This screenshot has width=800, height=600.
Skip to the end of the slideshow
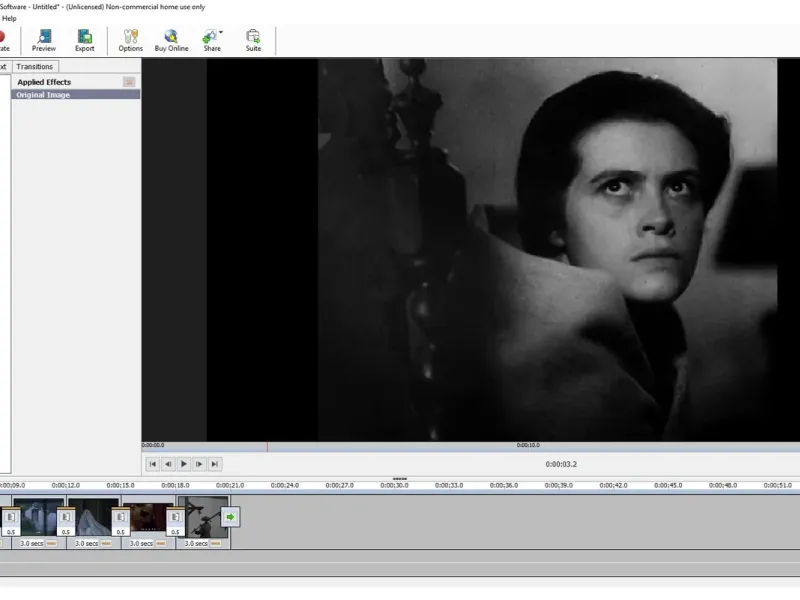(x=215, y=464)
